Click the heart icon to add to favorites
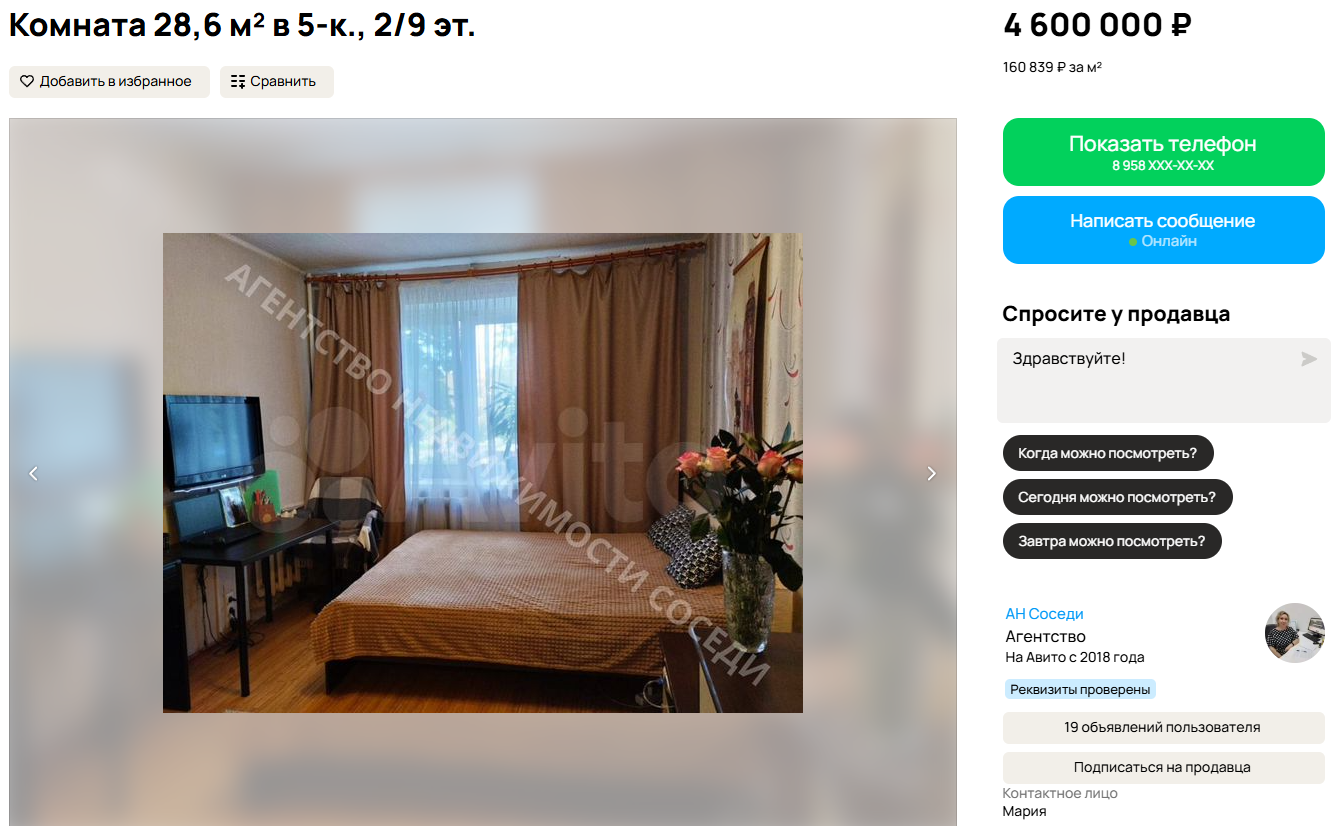Screen dimensions: 1341x826 click(27, 82)
